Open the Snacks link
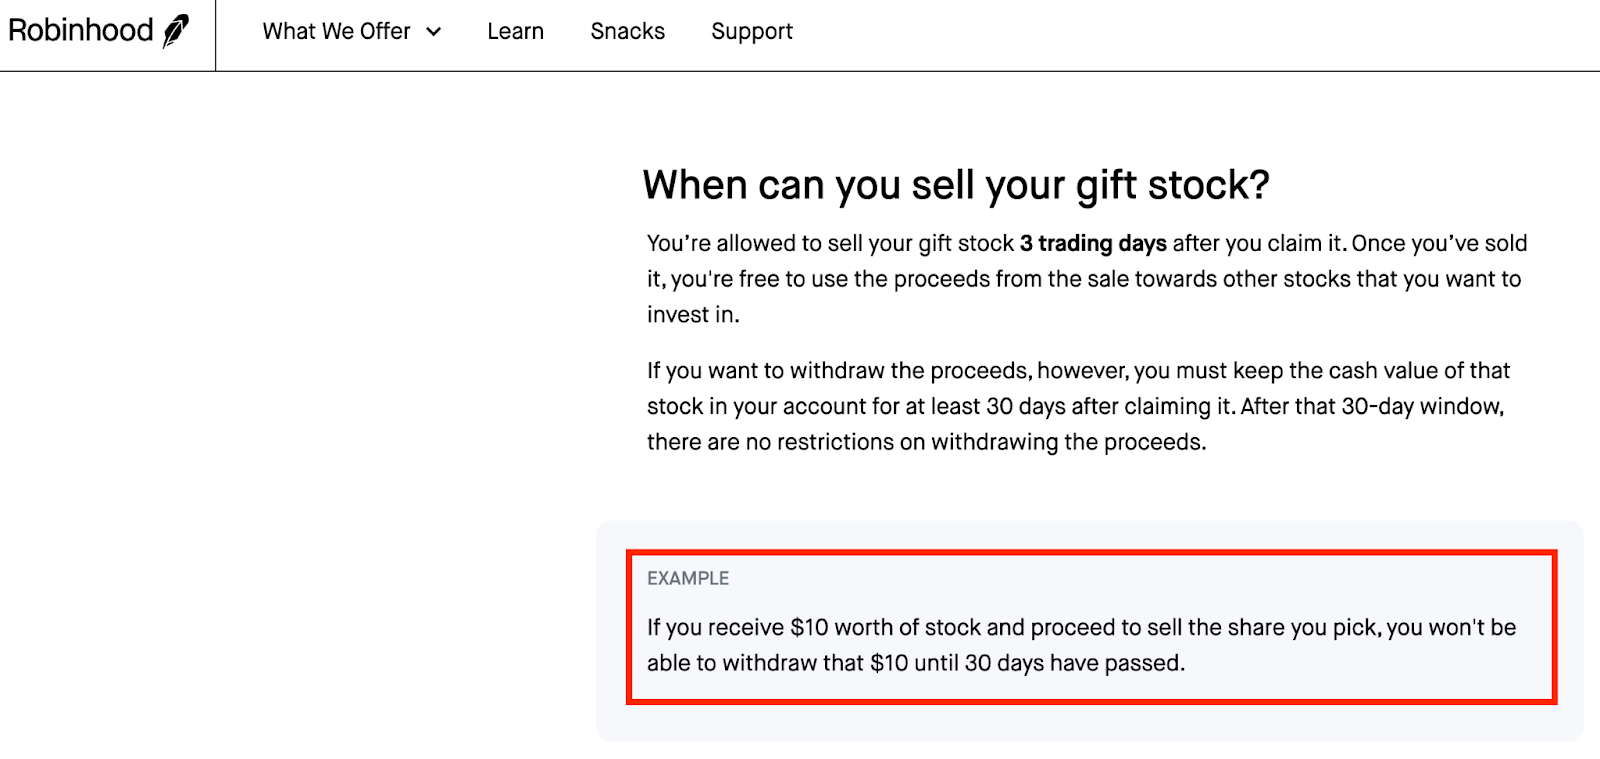The width and height of the screenshot is (1600, 759). tap(627, 32)
